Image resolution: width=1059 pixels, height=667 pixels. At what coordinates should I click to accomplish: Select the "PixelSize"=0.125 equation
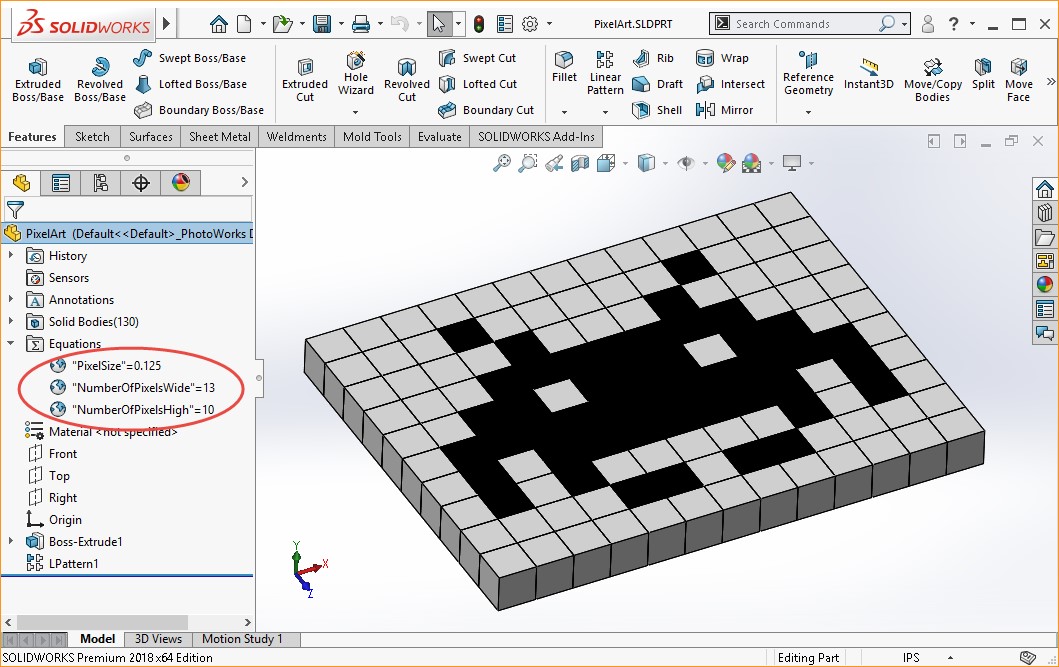106,365
